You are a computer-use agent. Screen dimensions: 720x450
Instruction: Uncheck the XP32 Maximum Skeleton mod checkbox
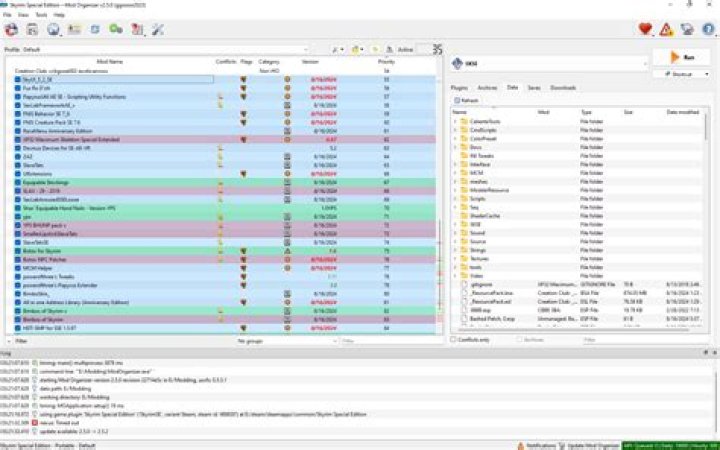[x=17, y=140]
